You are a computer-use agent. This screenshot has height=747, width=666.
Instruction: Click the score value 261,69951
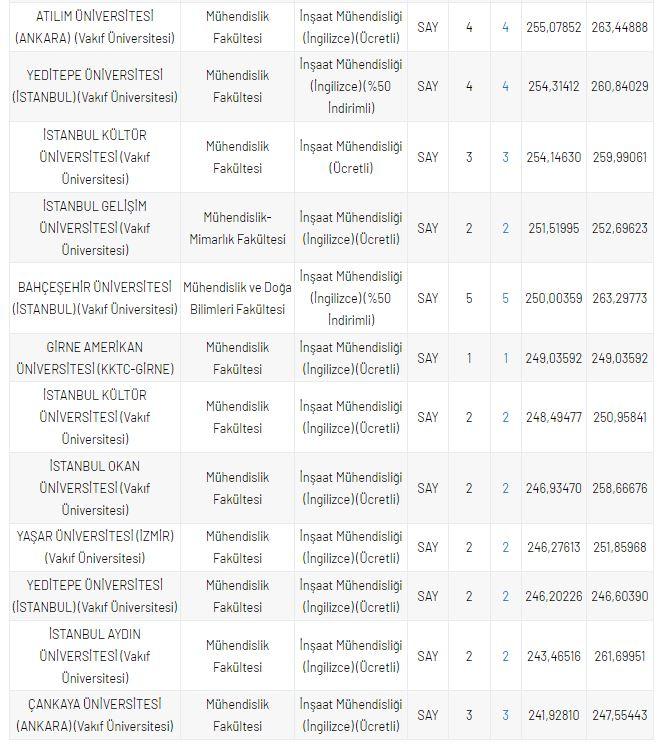click(x=619, y=656)
